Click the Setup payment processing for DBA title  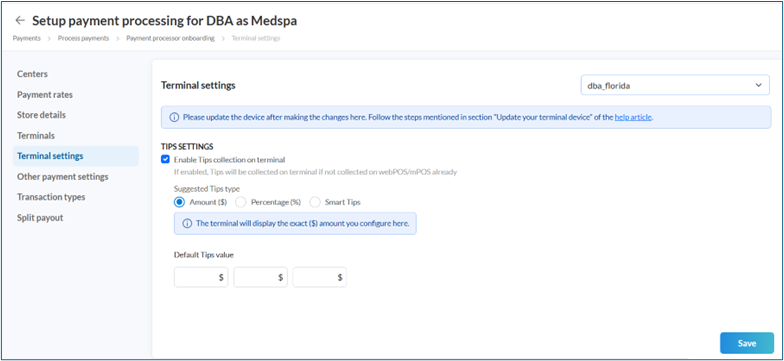(x=164, y=20)
